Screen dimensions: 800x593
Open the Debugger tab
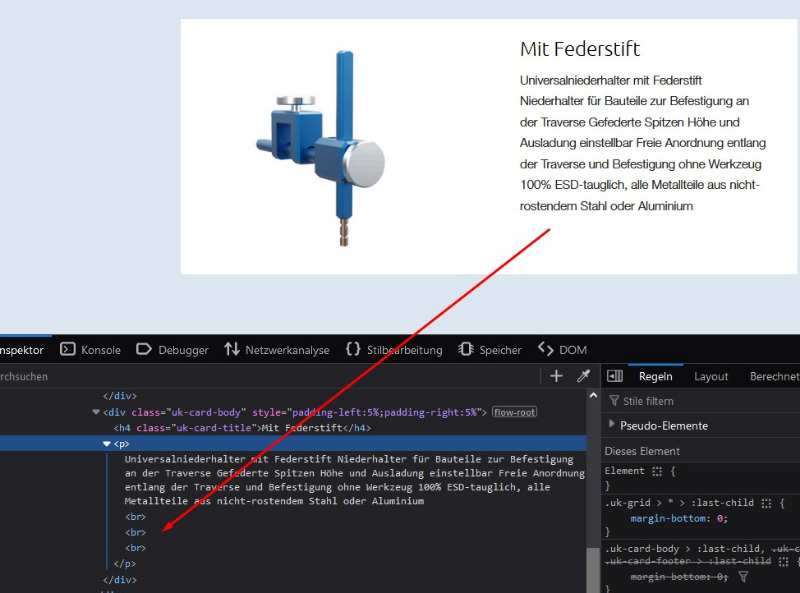pos(172,350)
